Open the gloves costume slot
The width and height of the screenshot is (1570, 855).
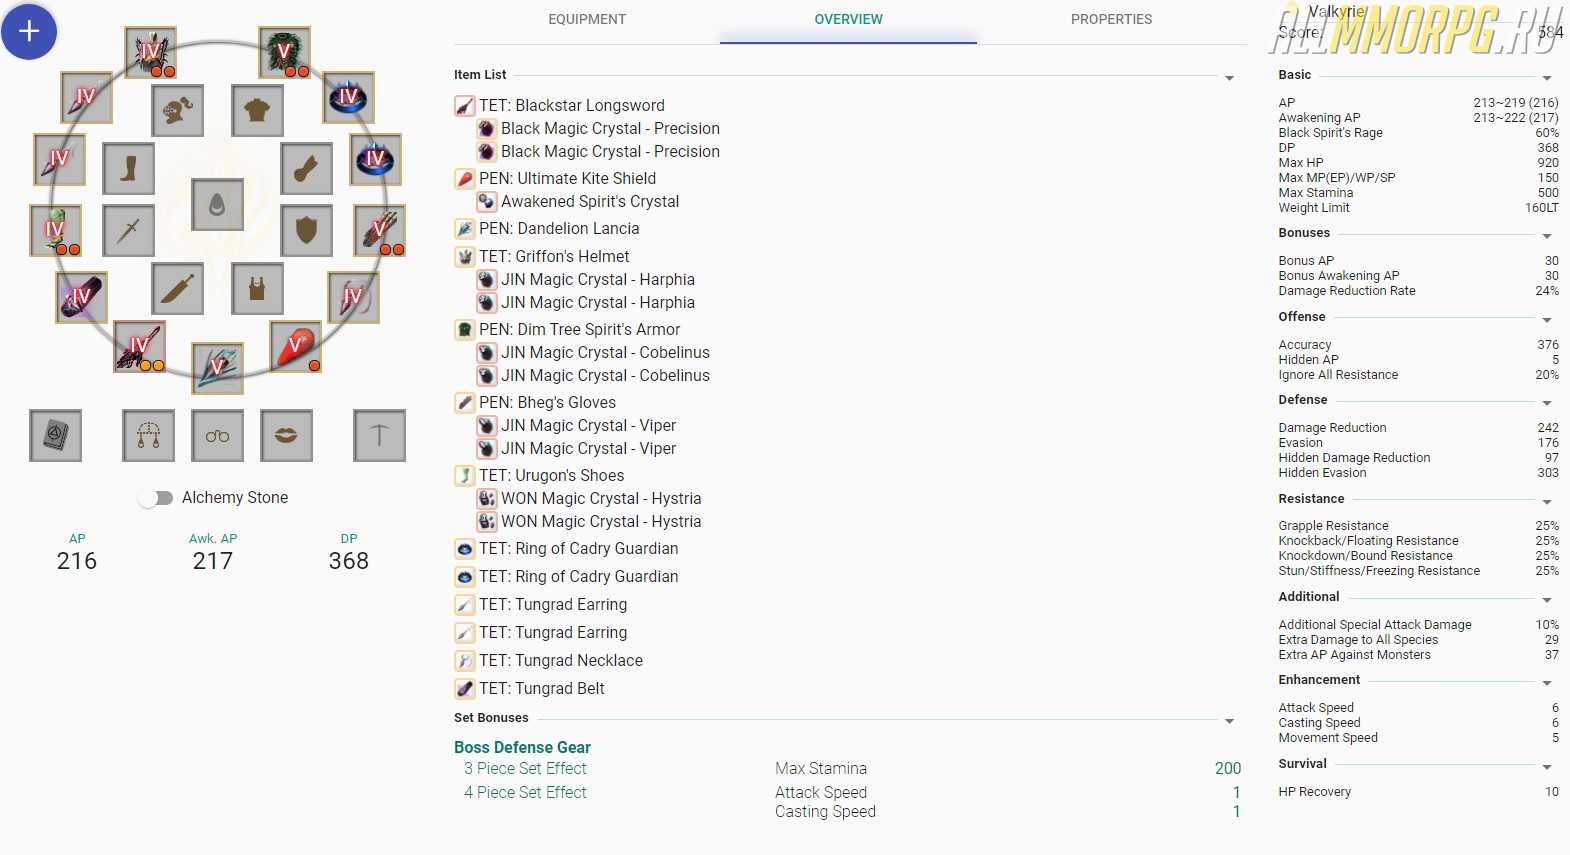pos(306,168)
